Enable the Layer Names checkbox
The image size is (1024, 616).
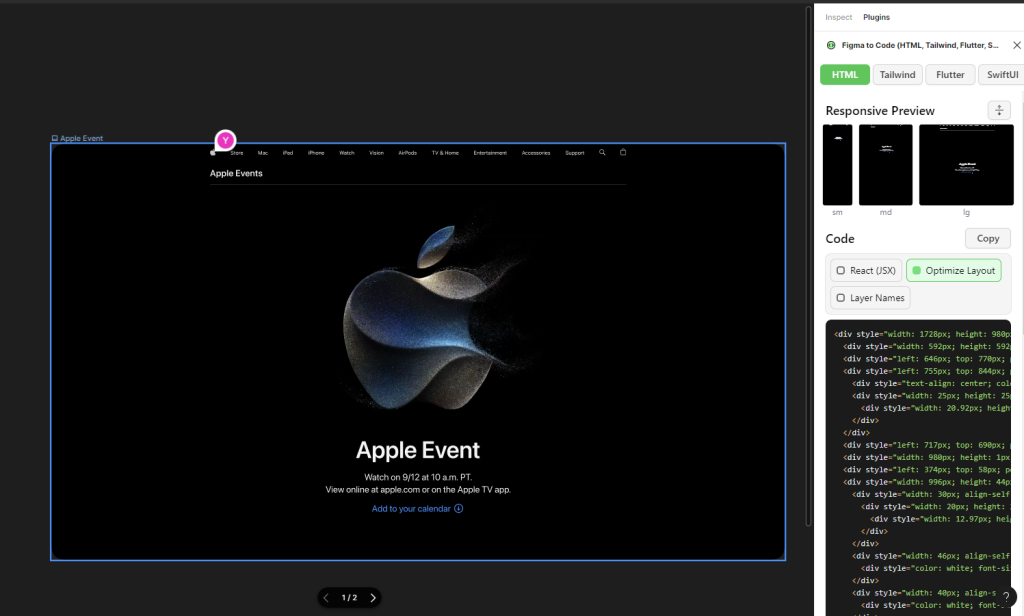tap(840, 298)
